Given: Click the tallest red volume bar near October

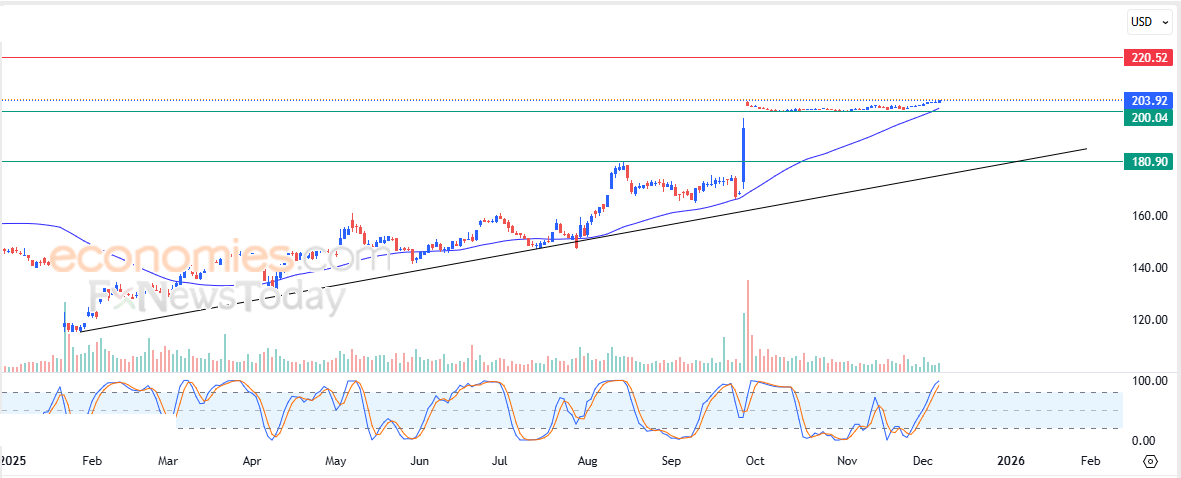Looking at the screenshot, I should click(748, 326).
